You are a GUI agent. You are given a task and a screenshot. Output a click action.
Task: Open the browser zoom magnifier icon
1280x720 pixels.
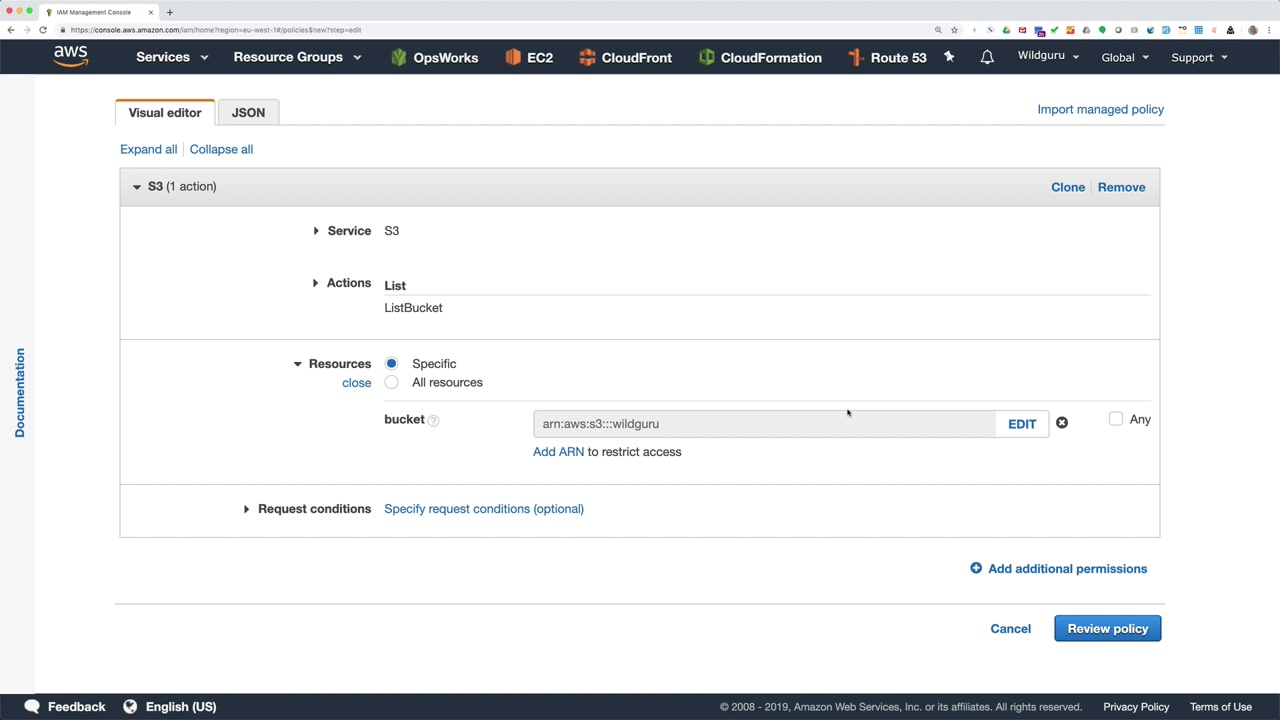coord(938,30)
